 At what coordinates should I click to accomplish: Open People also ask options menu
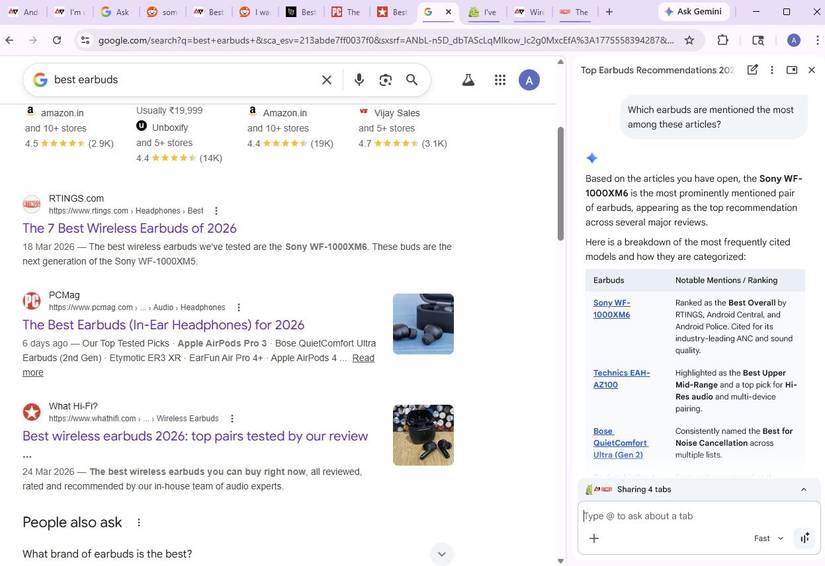click(139, 522)
